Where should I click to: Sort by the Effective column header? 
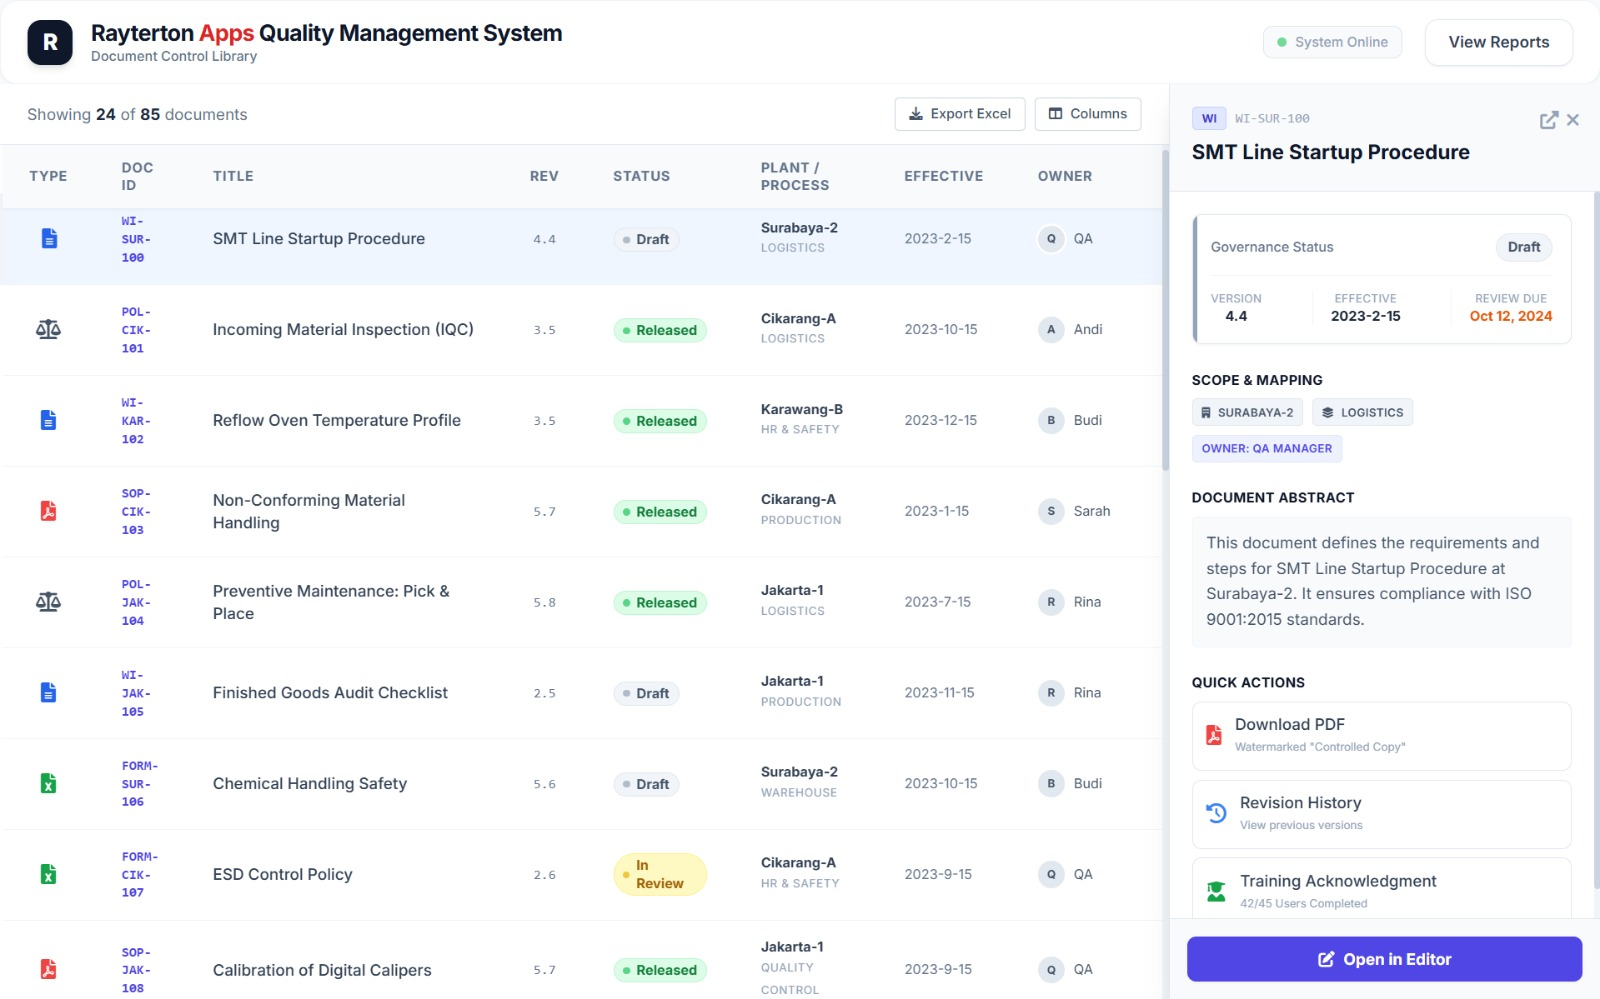pyautogui.click(x=943, y=176)
